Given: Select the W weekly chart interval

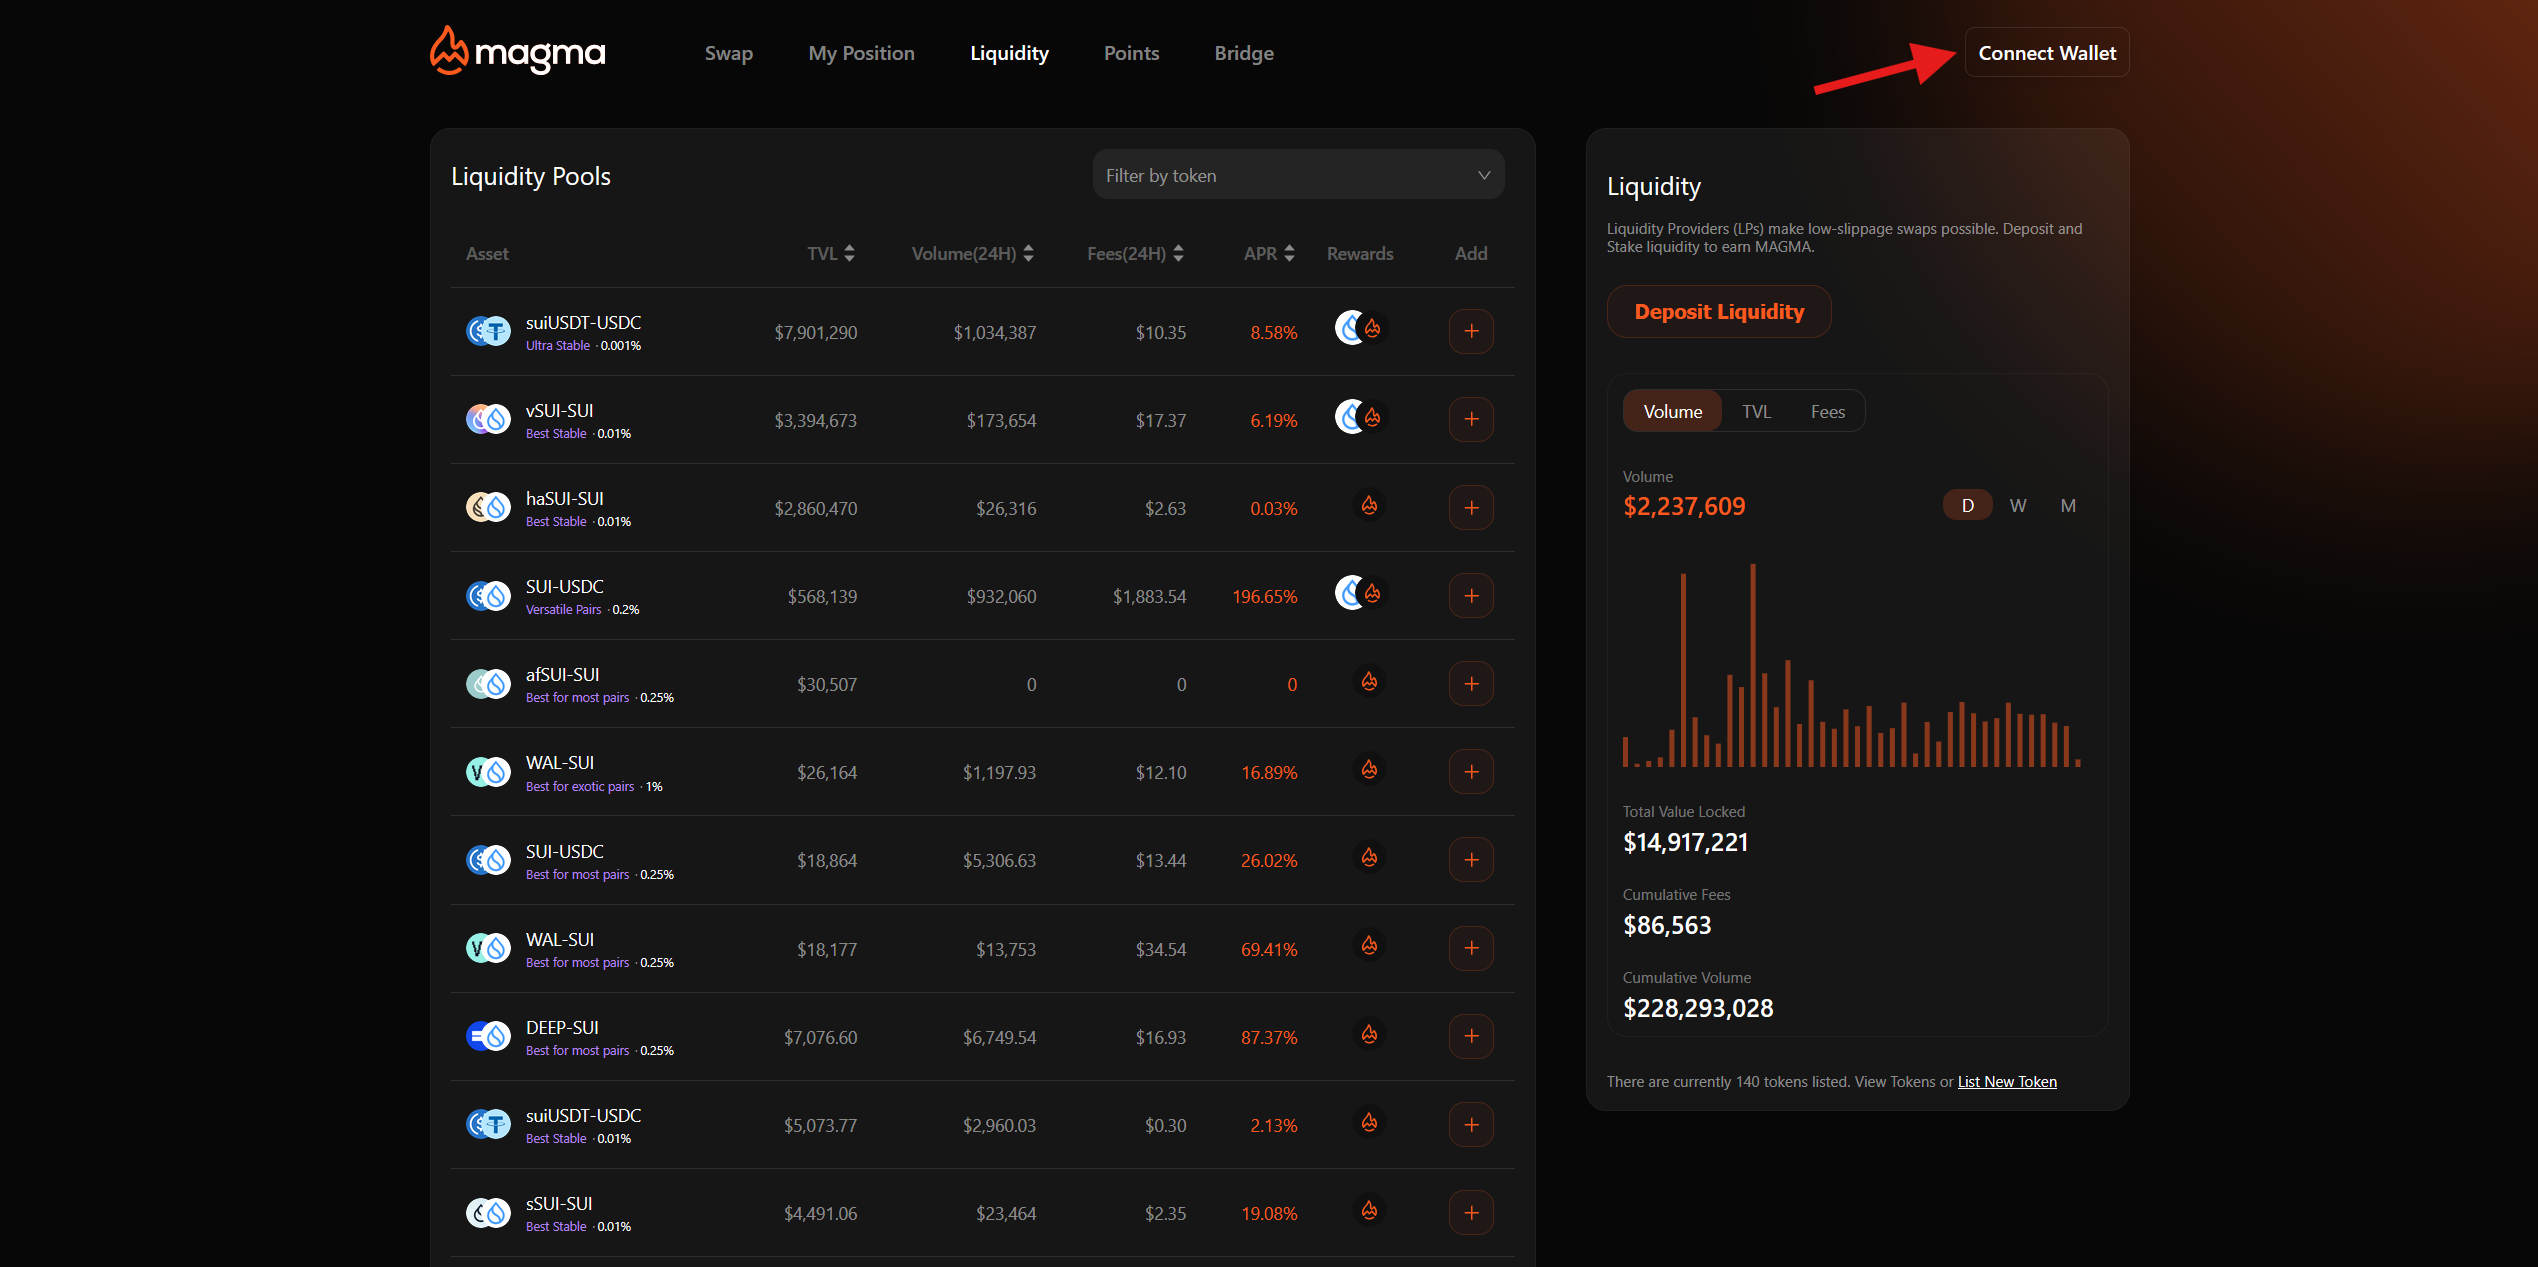Looking at the screenshot, I should (x=2018, y=506).
